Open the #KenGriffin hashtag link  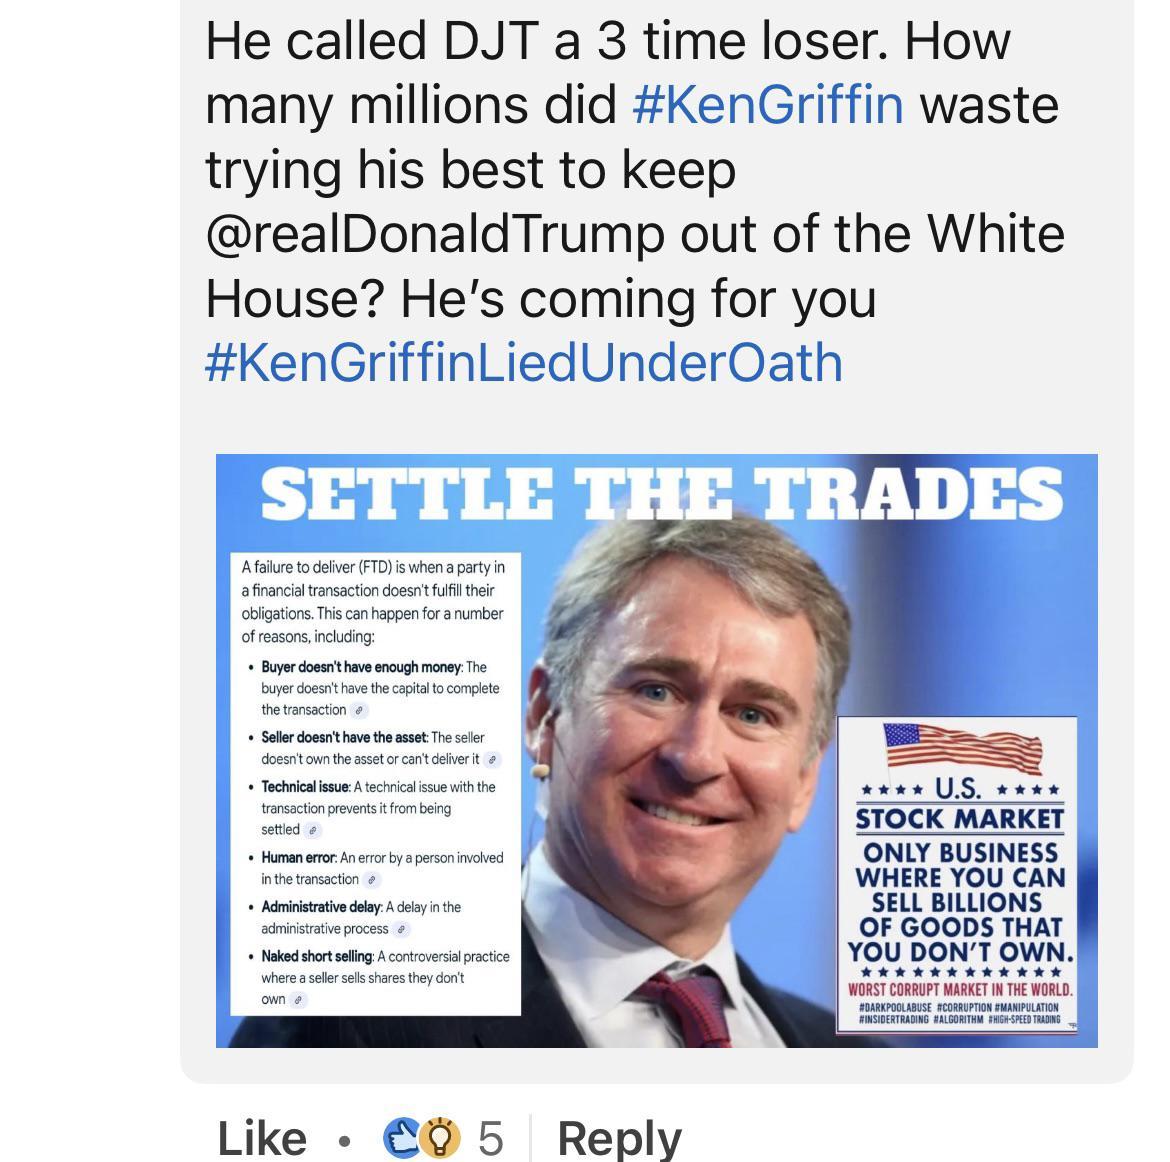point(767,105)
